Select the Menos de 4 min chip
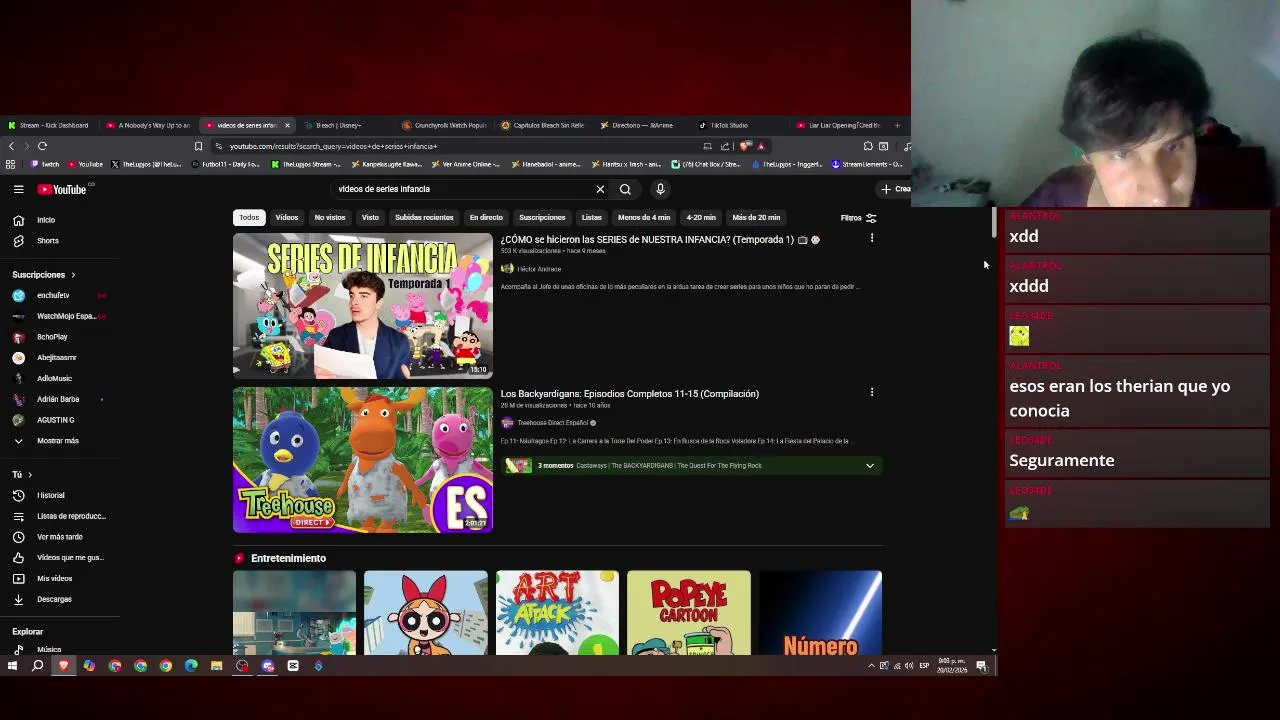 tap(644, 218)
